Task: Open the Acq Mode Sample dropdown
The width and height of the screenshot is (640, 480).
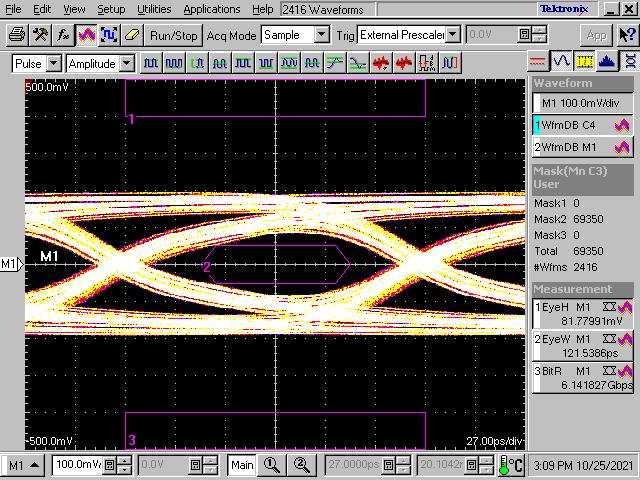Action: 295,34
